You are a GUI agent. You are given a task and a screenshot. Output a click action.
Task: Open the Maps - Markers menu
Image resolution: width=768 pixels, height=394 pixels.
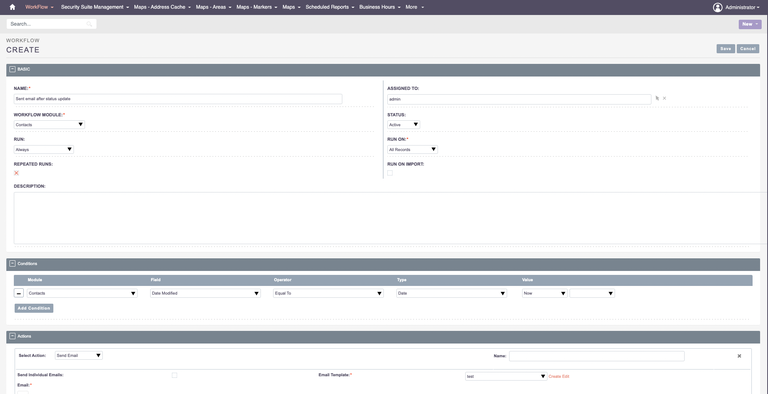pyautogui.click(x=257, y=7)
